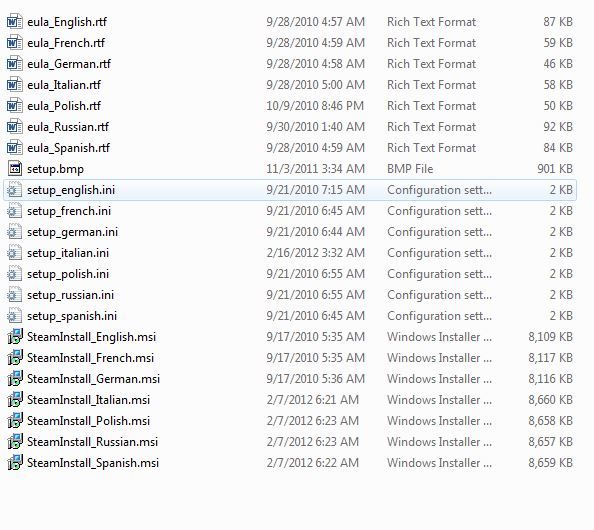Image resolution: width=594 pixels, height=530 pixels.
Task: Click the eula_Italian.rtf file name
Action: coord(64,85)
